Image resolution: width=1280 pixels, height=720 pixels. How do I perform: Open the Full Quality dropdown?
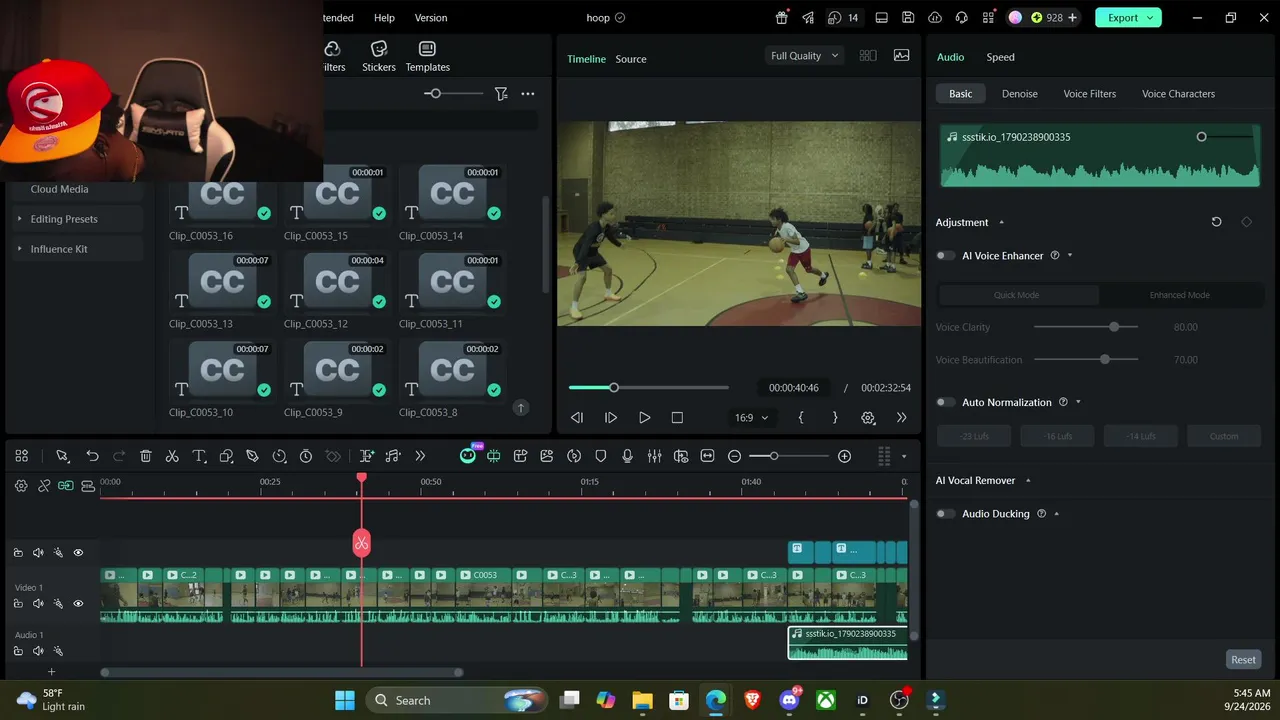pyautogui.click(x=805, y=56)
